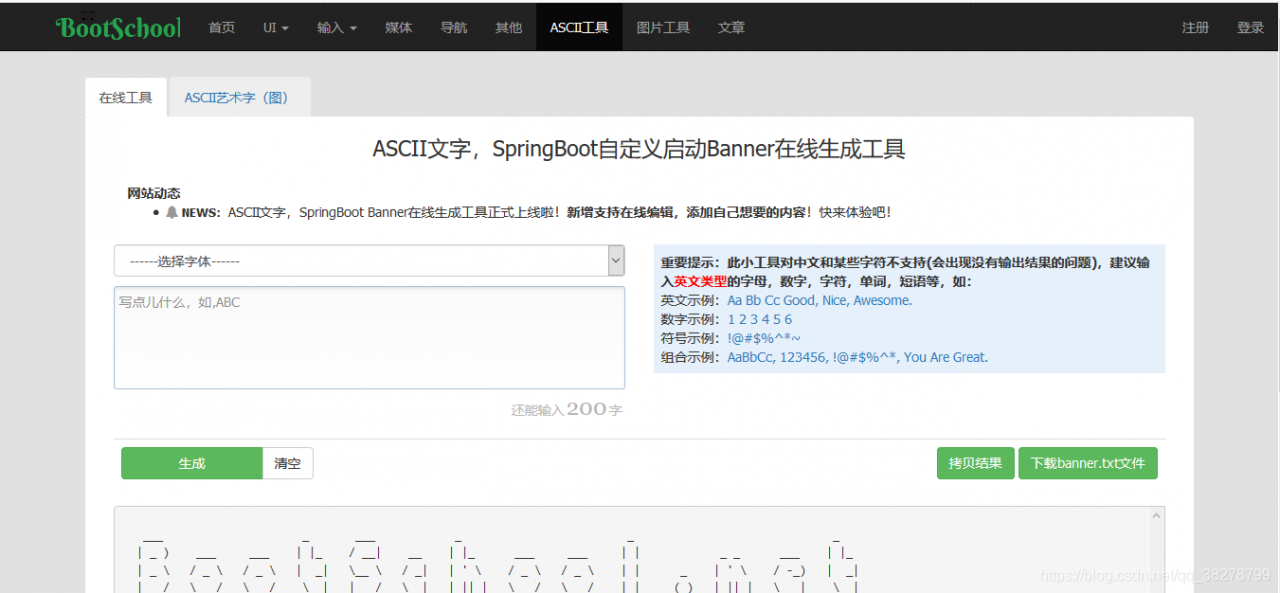1280x593 pixels.
Task: Click example 'AaBbCc, 123456, !@#$%^*, You Are Great.'
Action: [x=857, y=357]
